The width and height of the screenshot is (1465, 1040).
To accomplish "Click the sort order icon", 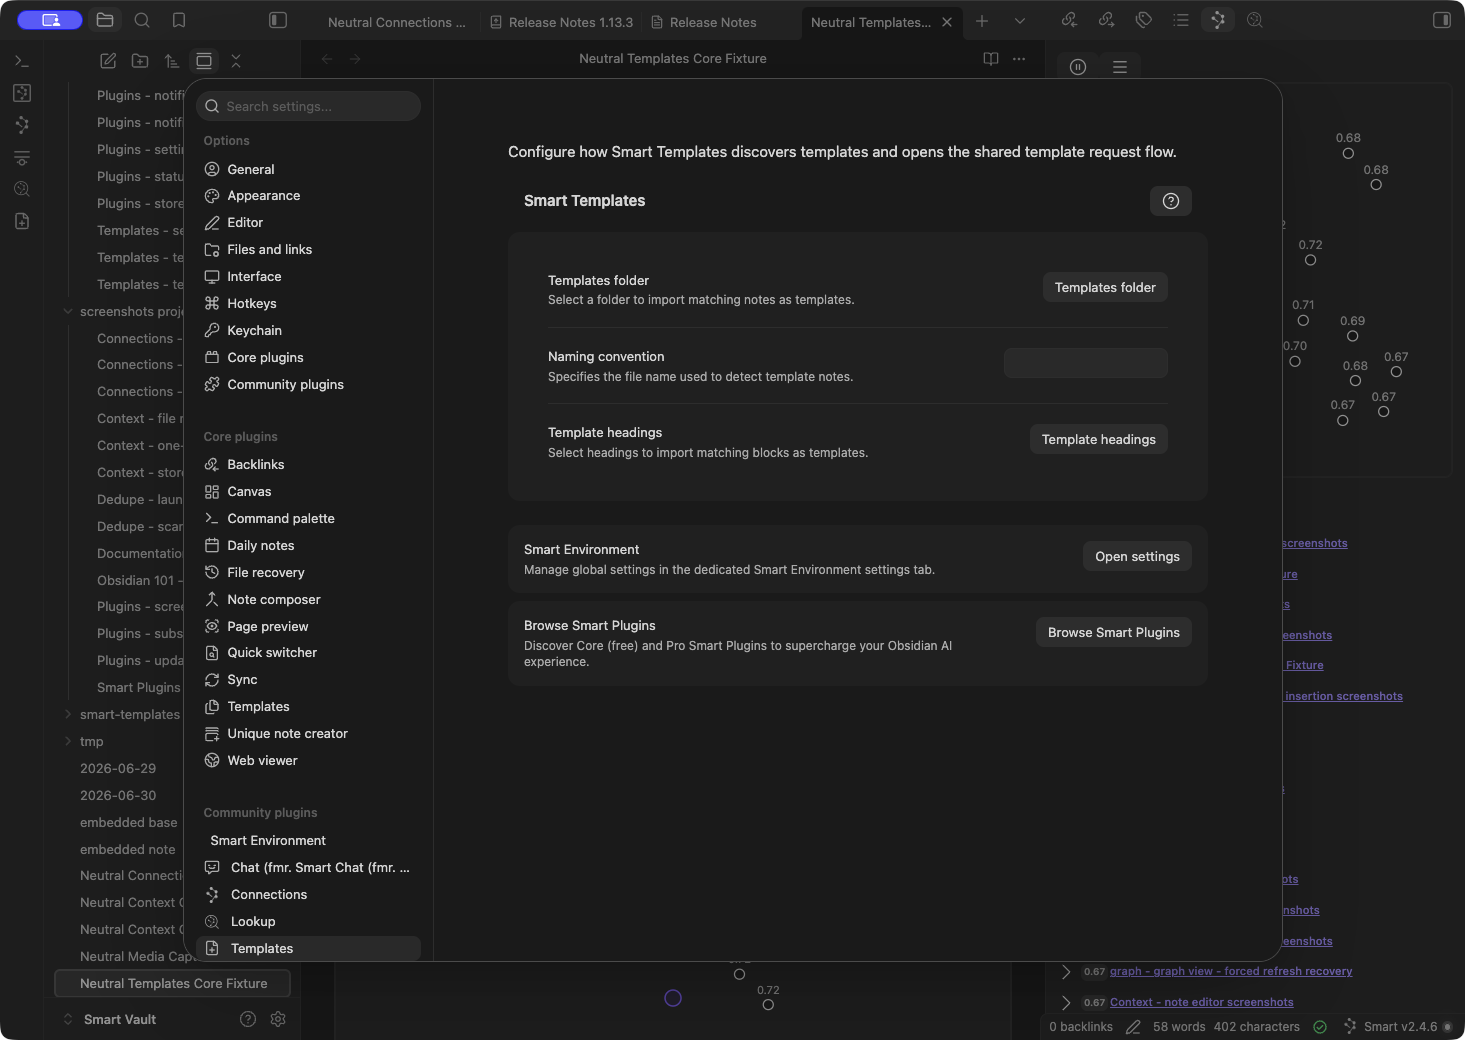I will coord(172,61).
